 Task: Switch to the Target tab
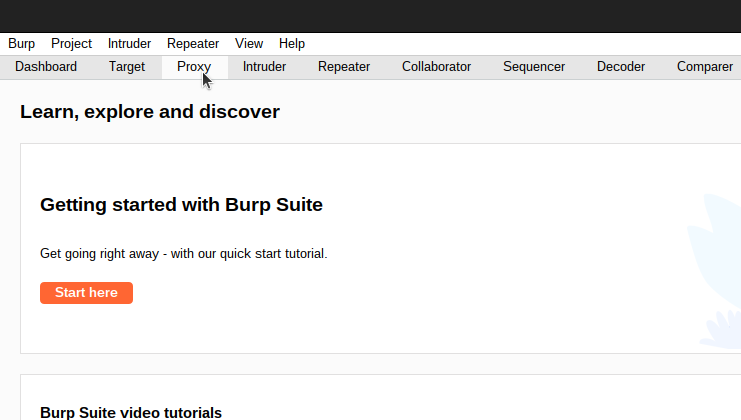[x=127, y=67]
